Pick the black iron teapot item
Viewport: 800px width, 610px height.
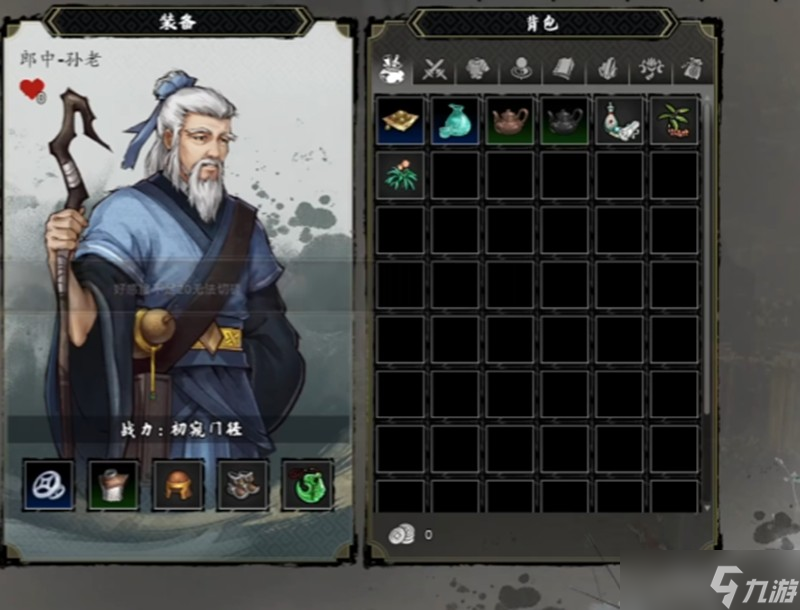564,120
